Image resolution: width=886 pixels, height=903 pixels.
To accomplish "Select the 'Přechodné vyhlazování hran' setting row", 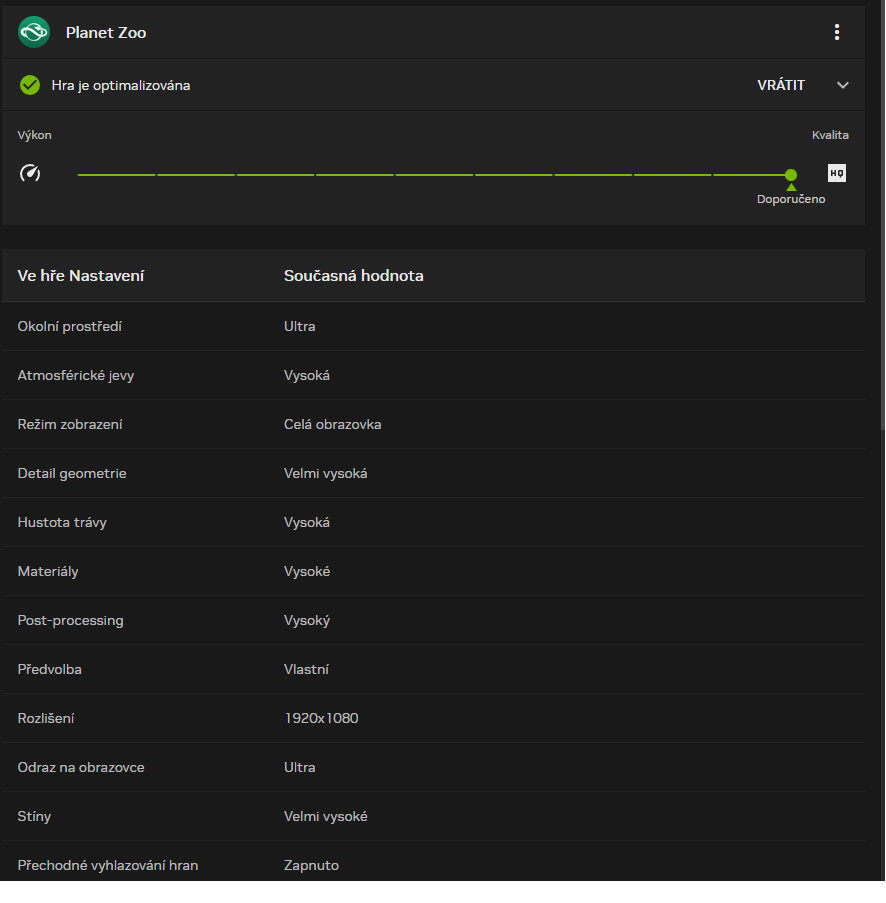I will pyautogui.click(x=433, y=861).
